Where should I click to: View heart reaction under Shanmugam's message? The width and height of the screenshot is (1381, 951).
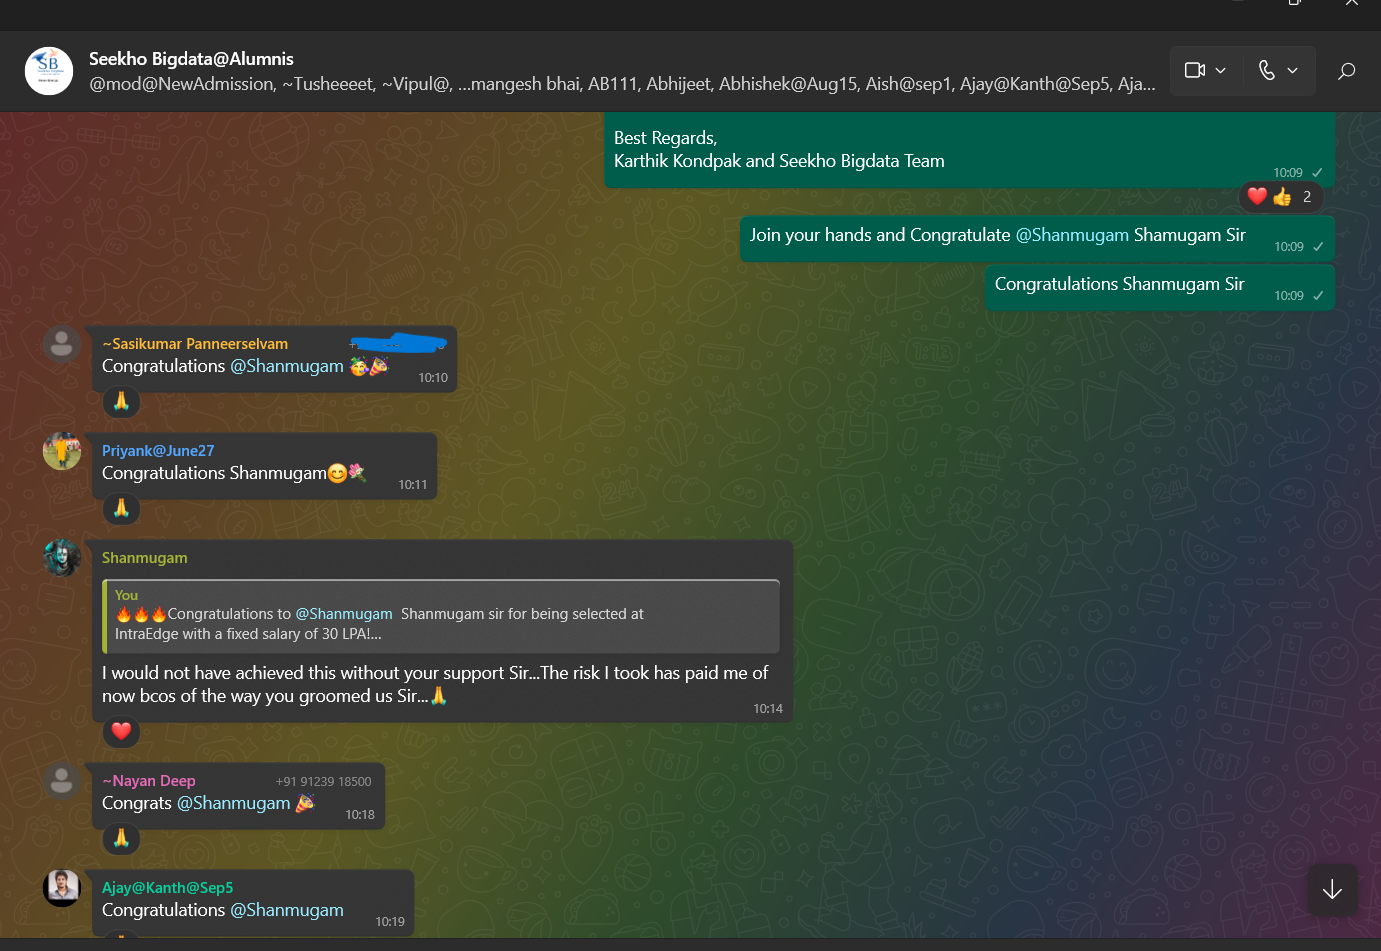click(121, 731)
